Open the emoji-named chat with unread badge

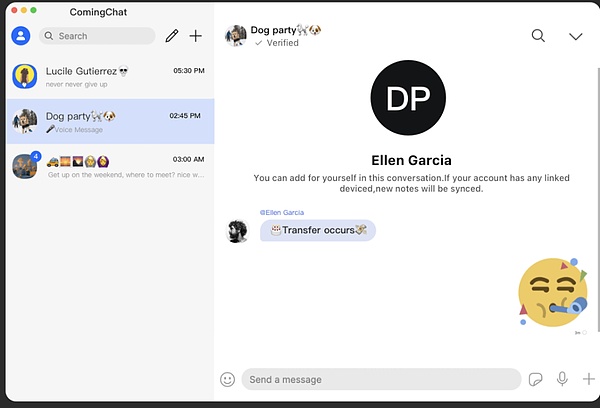coord(108,166)
